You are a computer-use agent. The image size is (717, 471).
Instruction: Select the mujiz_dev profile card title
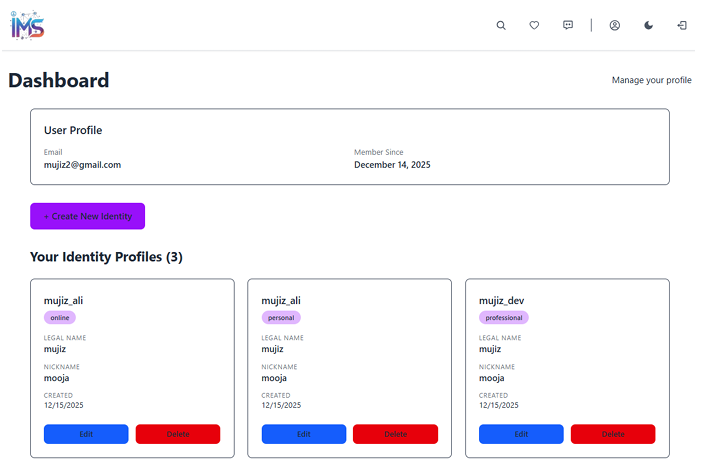[x=502, y=300]
